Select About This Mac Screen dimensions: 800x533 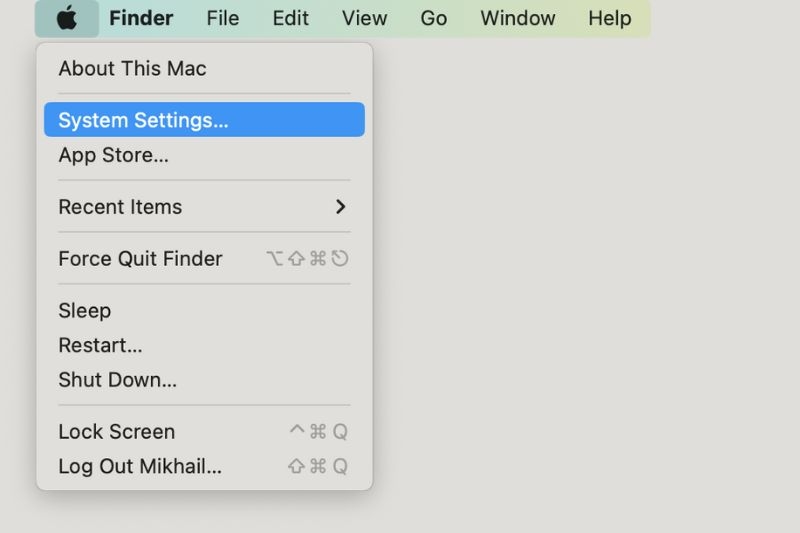(132, 69)
